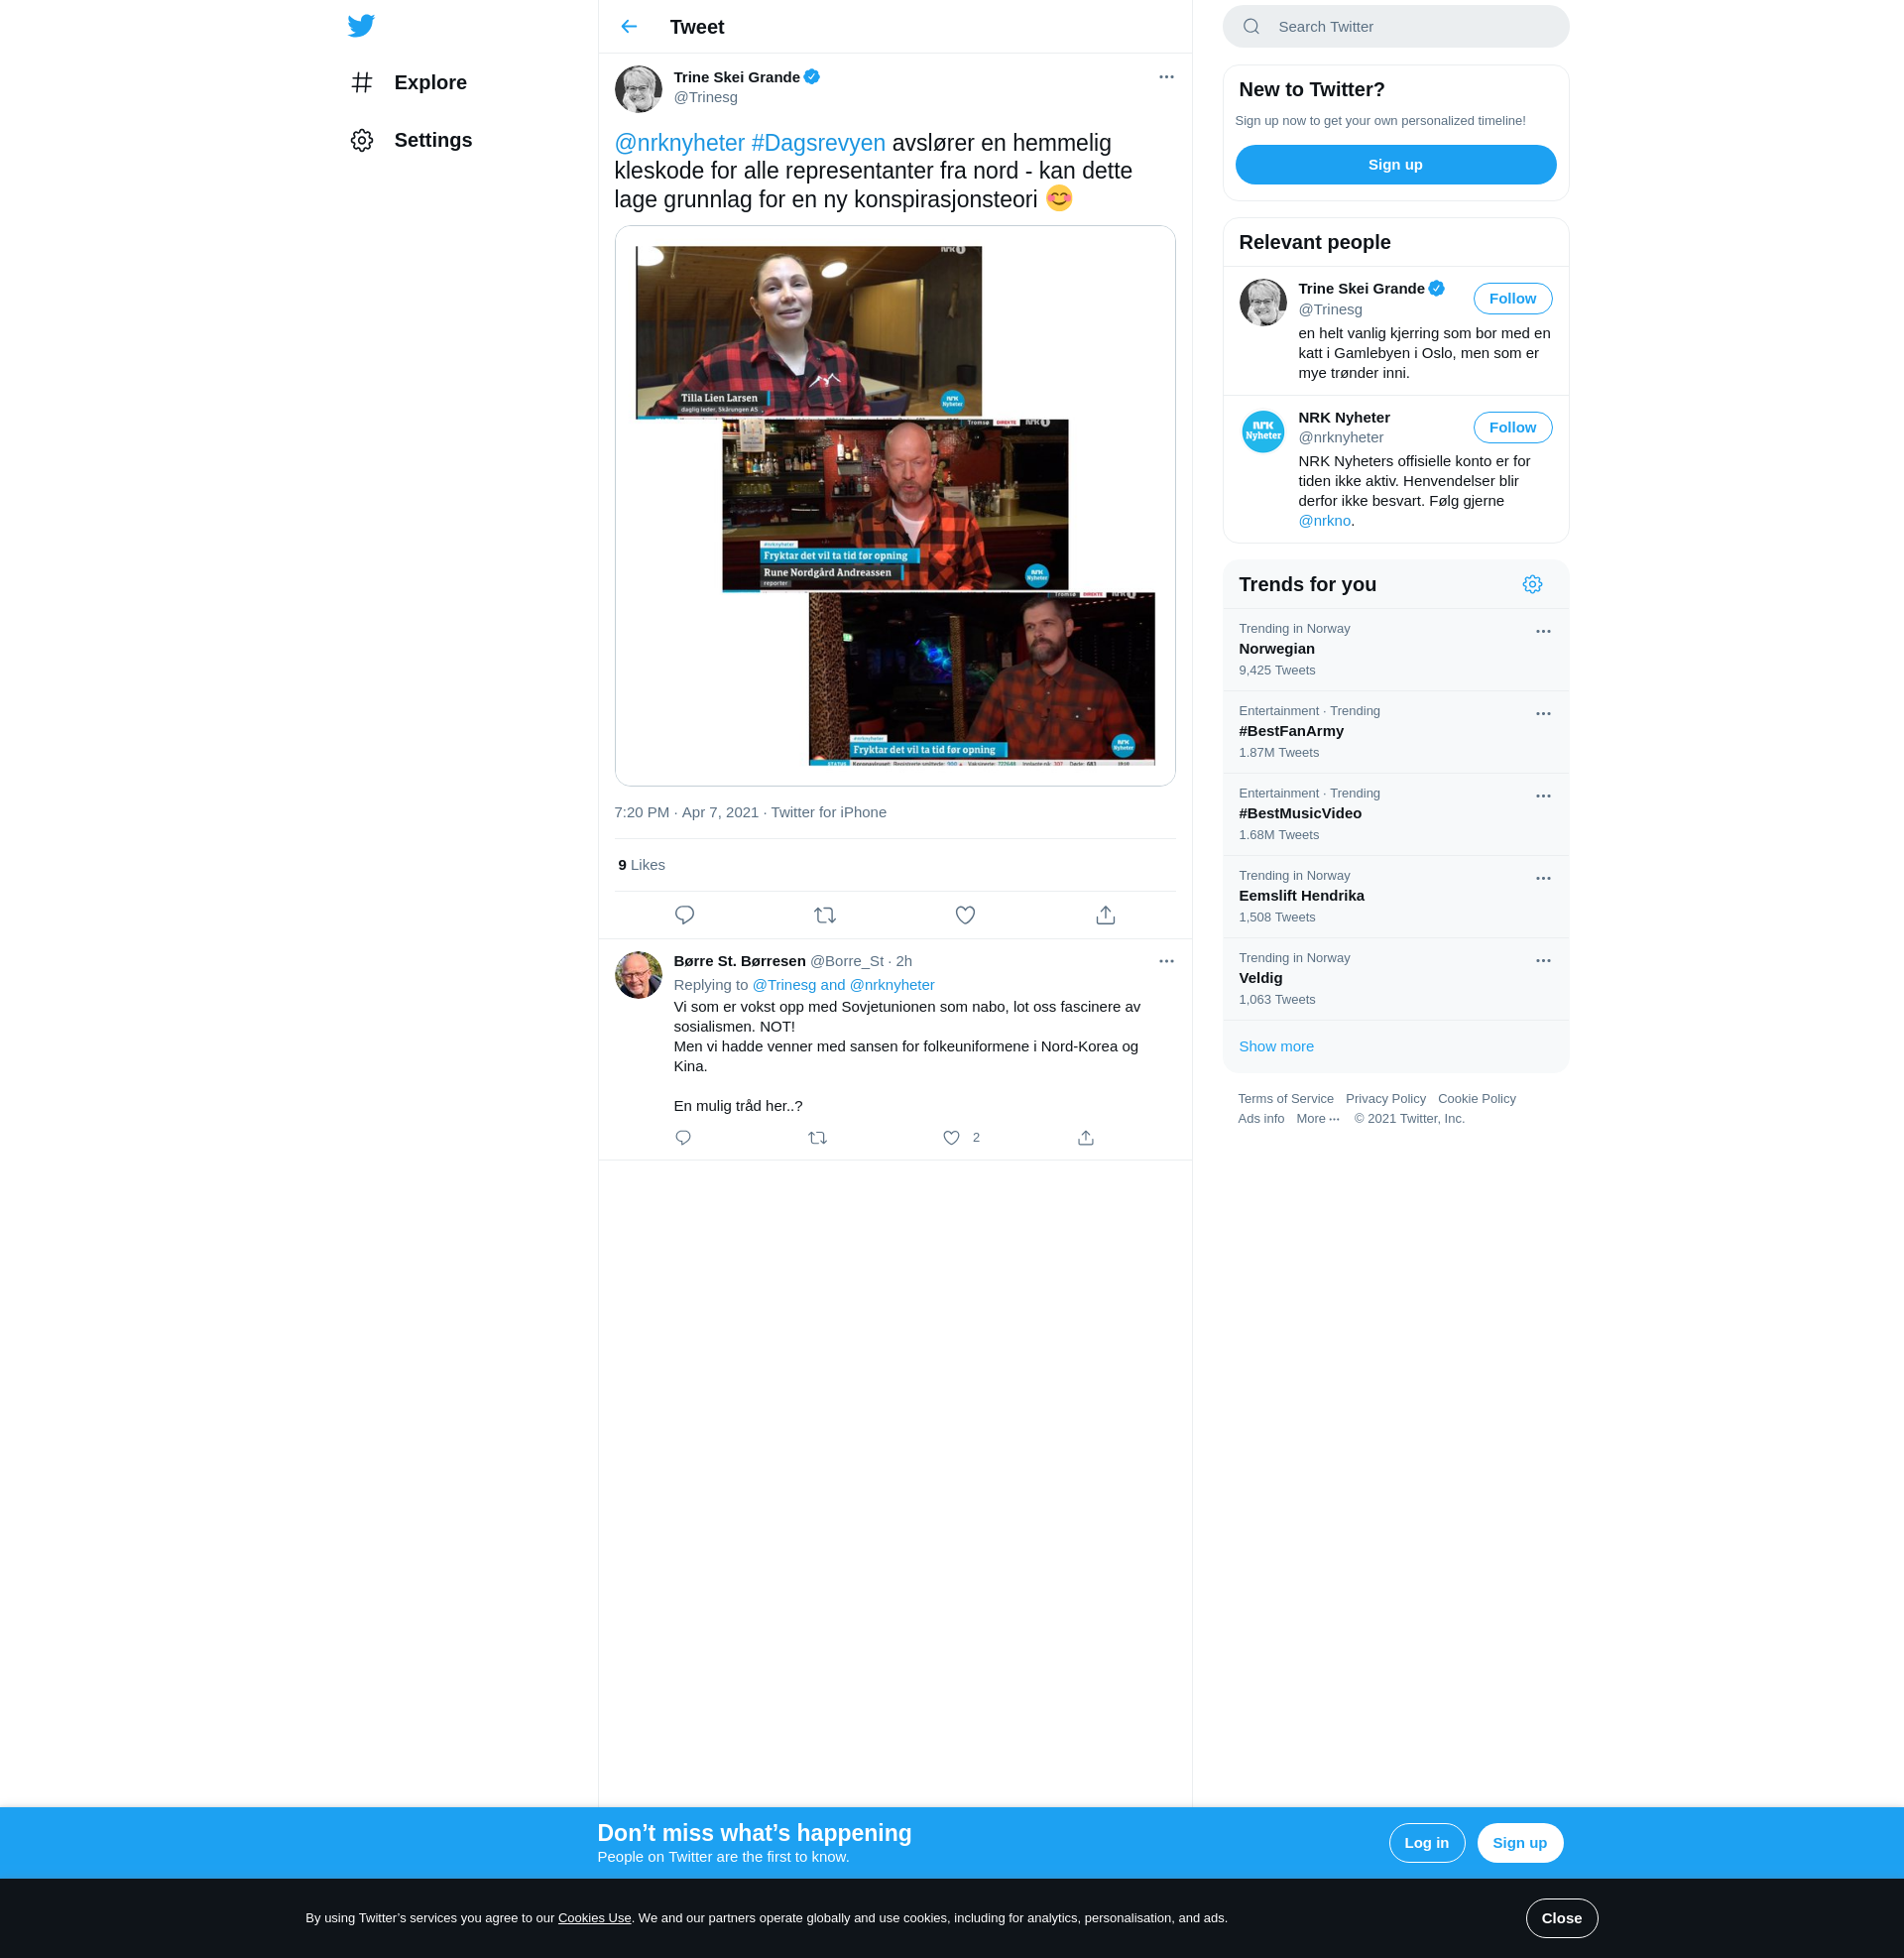Open options for Norwegian trend
This screenshot has width=1904, height=1958.
1542,632
